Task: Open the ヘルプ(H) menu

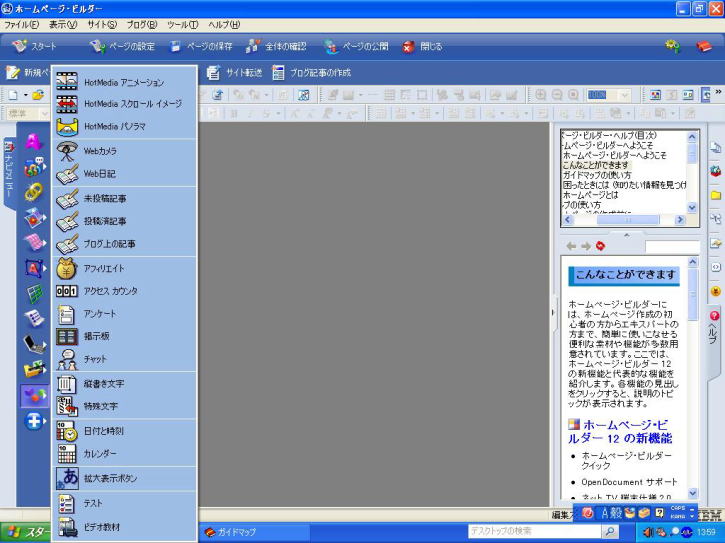Action: coord(224,25)
